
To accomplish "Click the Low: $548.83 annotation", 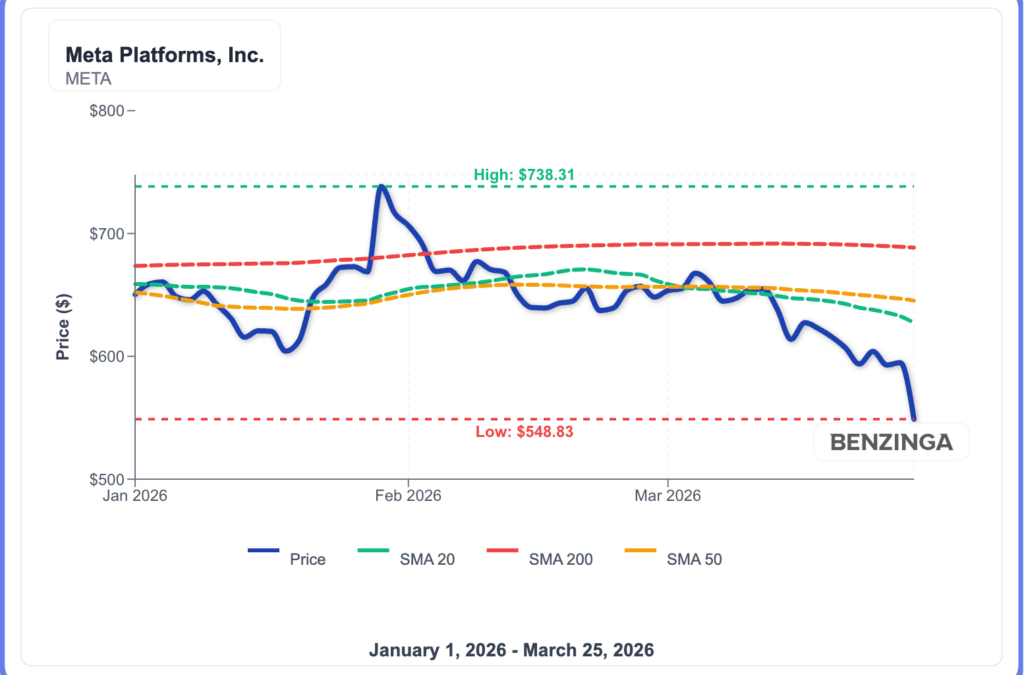I will [x=524, y=432].
